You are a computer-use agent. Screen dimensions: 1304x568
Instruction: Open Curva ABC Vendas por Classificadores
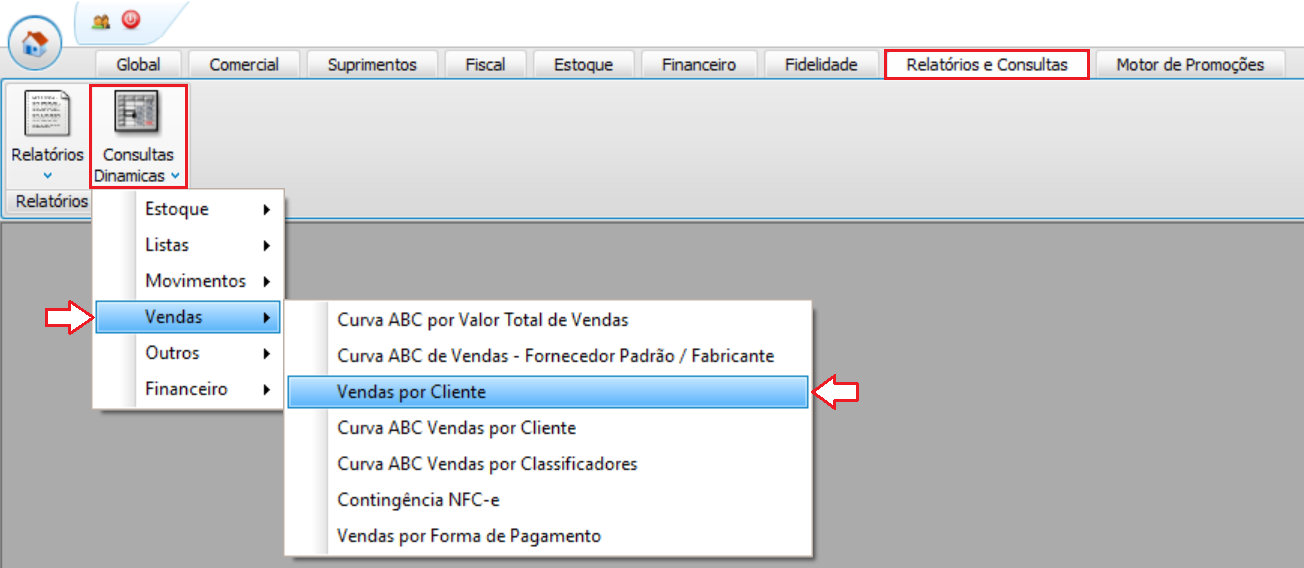547,464
